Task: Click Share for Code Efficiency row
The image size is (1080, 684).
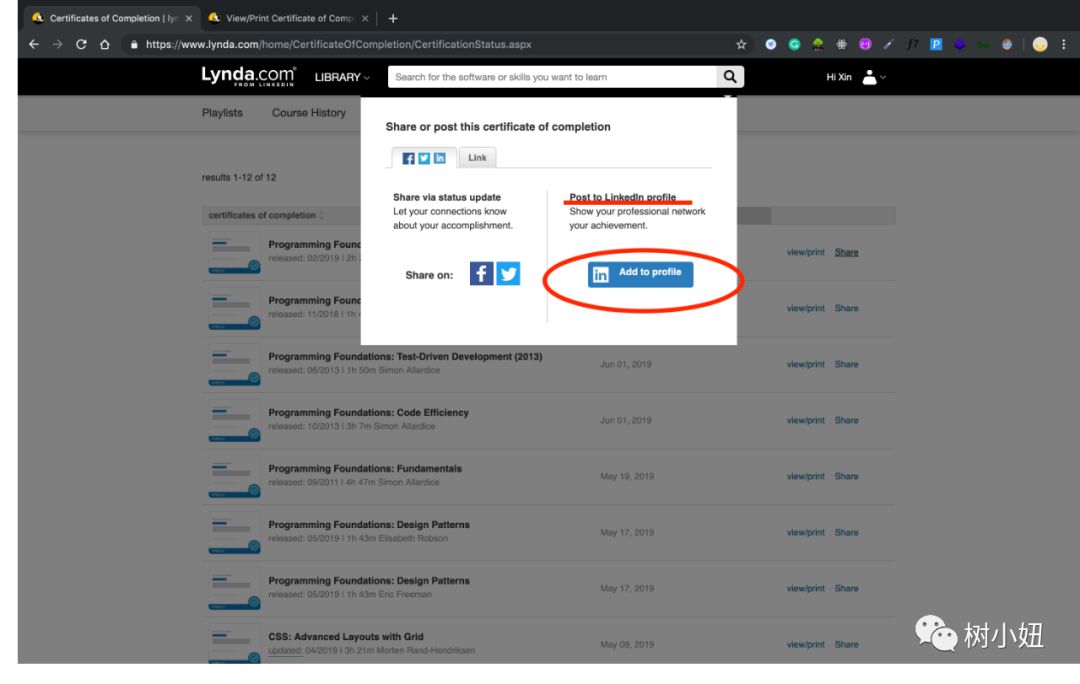Action: click(x=847, y=420)
